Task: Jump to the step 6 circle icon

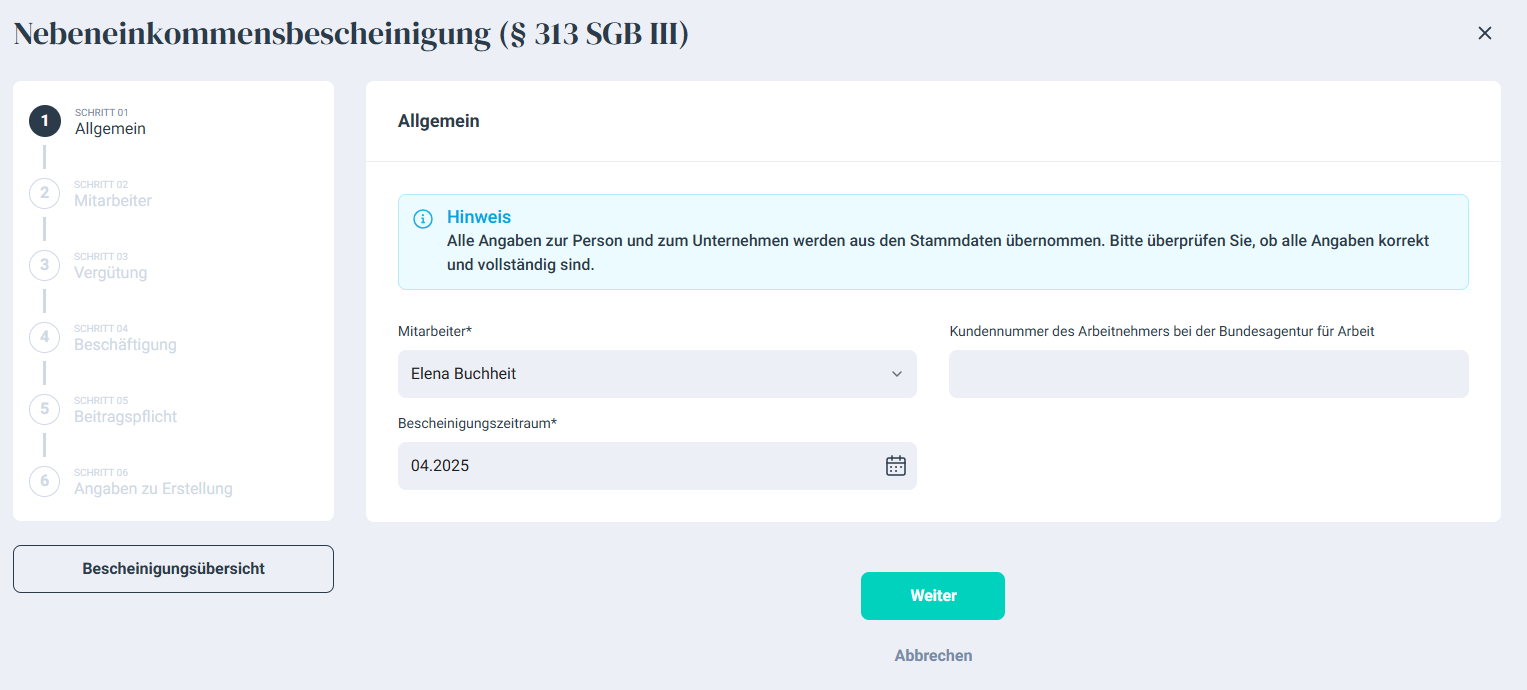Action: [45, 481]
